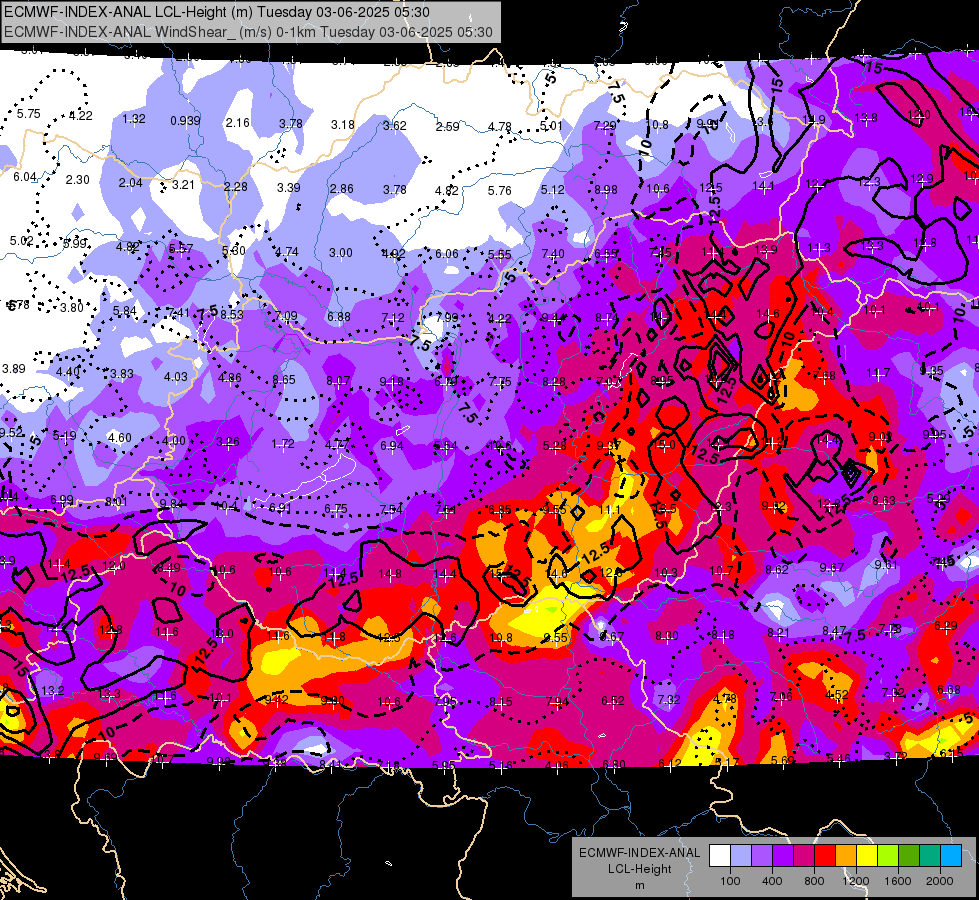Viewport: 979px width, 900px height.
Task: Click the wind shear value 5.12
Action: 553,190
